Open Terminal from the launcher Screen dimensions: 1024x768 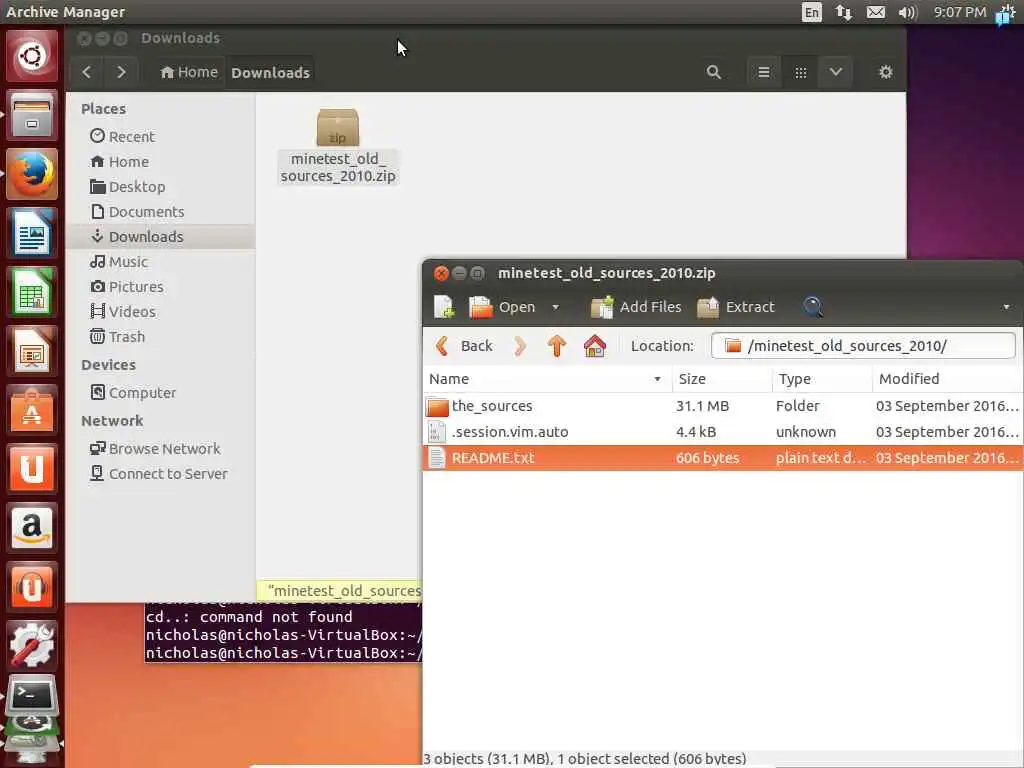[31, 697]
